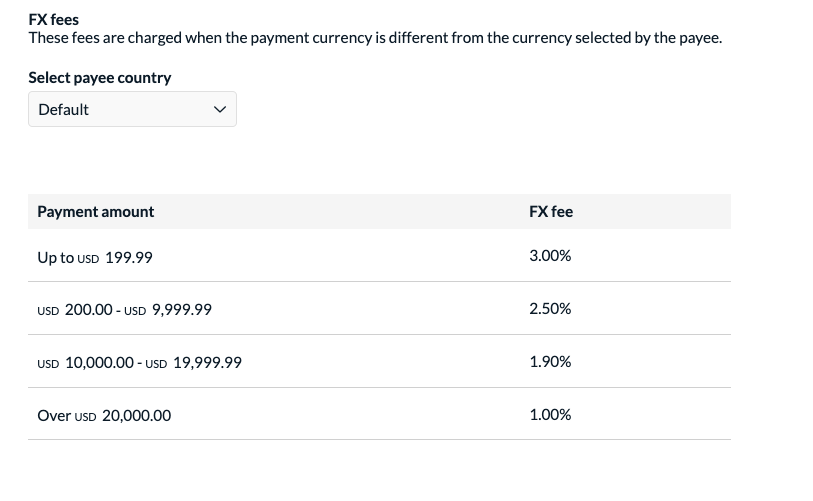Select the 1.00% fee value
Image resolution: width=813 pixels, height=501 pixels.
(550, 415)
